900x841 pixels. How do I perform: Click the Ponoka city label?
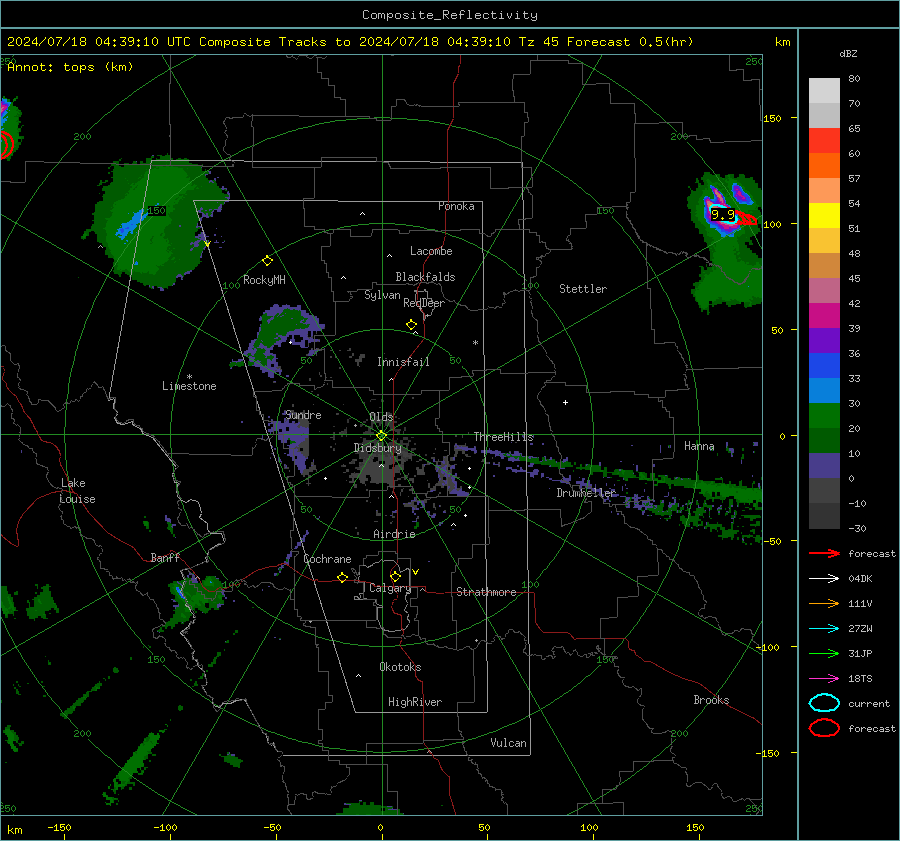pos(456,206)
